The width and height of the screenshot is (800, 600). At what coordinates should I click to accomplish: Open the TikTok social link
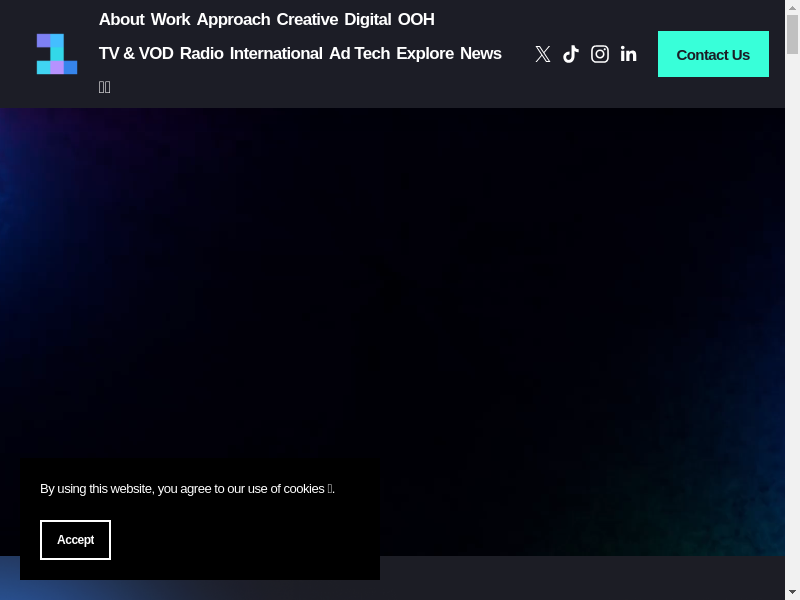point(571,54)
